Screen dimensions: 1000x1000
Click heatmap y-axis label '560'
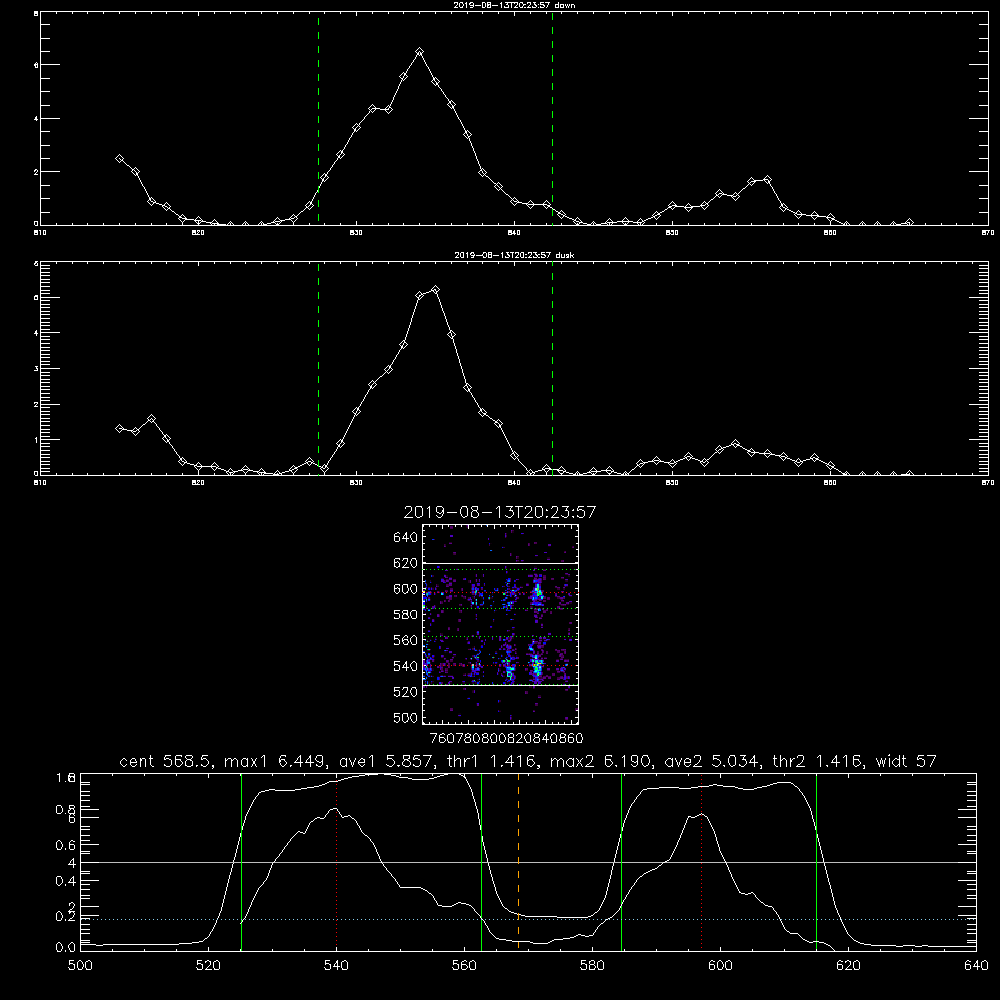coord(406,640)
